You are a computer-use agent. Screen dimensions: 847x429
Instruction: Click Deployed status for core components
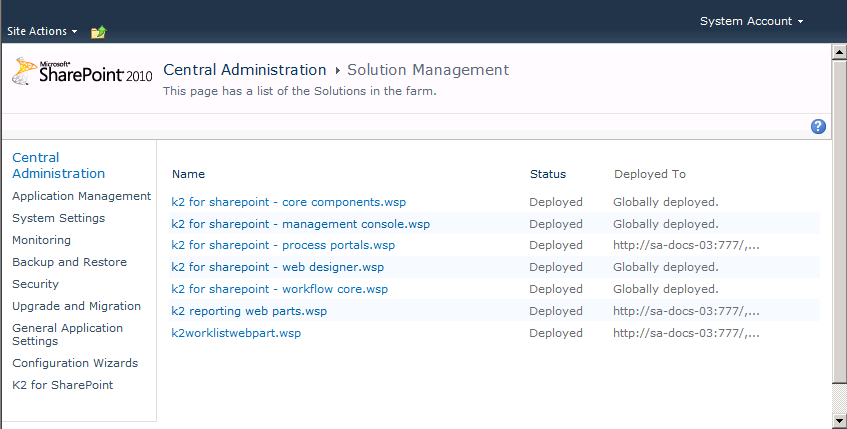click(556, 202)
